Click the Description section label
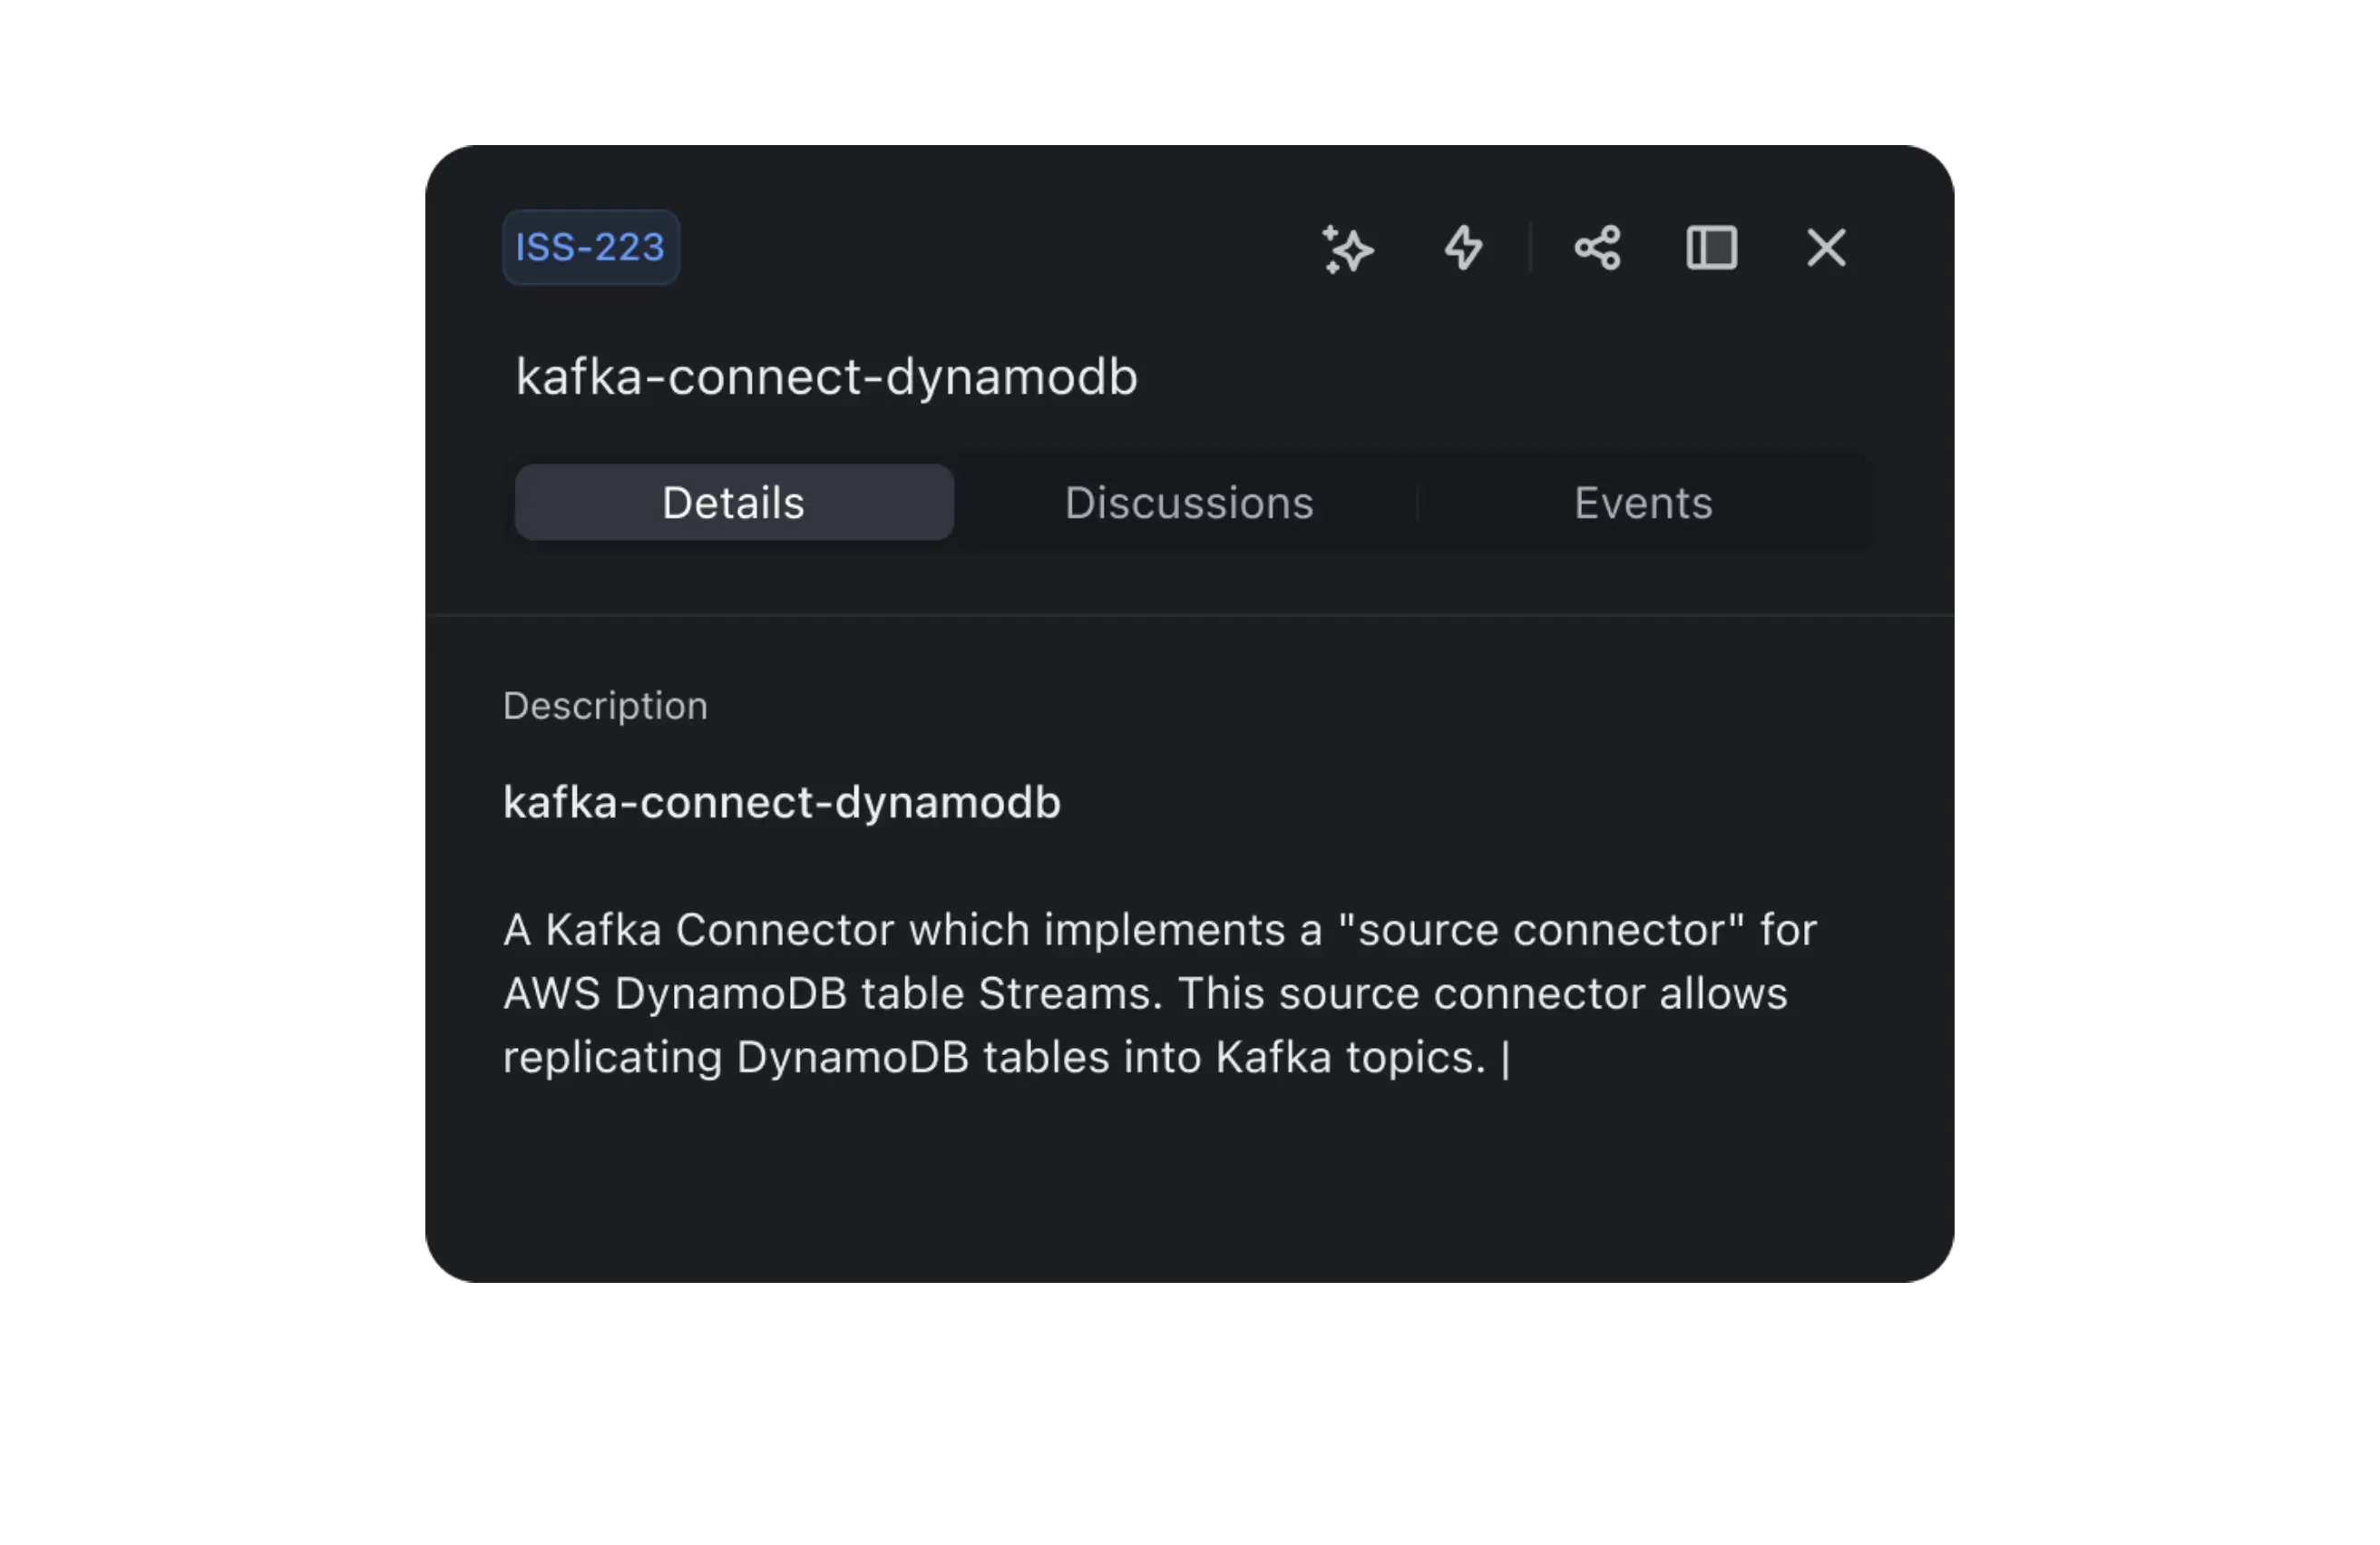 pos(605,706)
